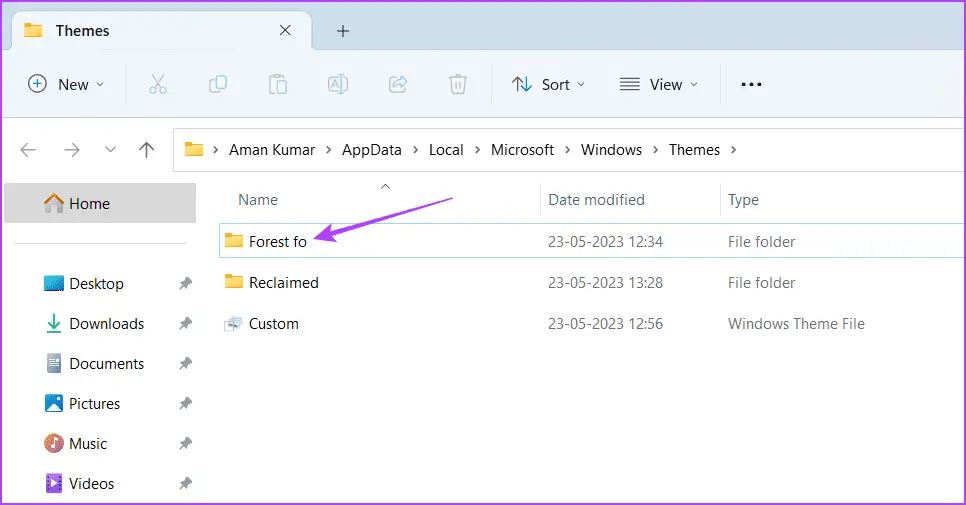The image size is (966, 505).
Task: Go back with the left arrow
Action: coord(28,150)
